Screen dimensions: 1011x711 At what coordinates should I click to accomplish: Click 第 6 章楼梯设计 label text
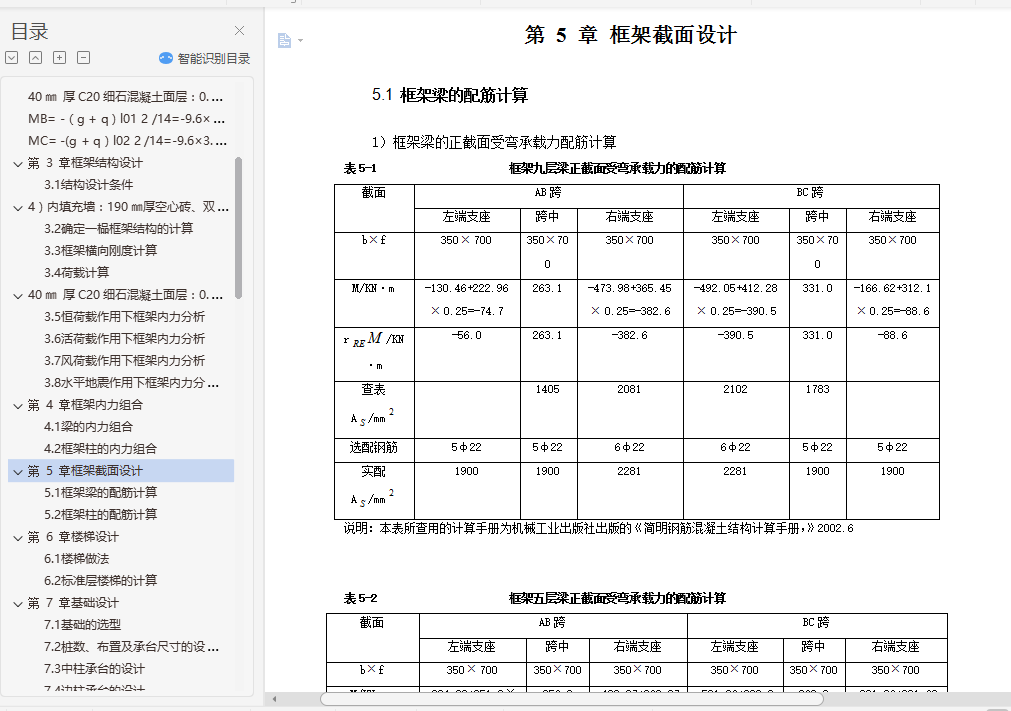(x=73, y=537)
